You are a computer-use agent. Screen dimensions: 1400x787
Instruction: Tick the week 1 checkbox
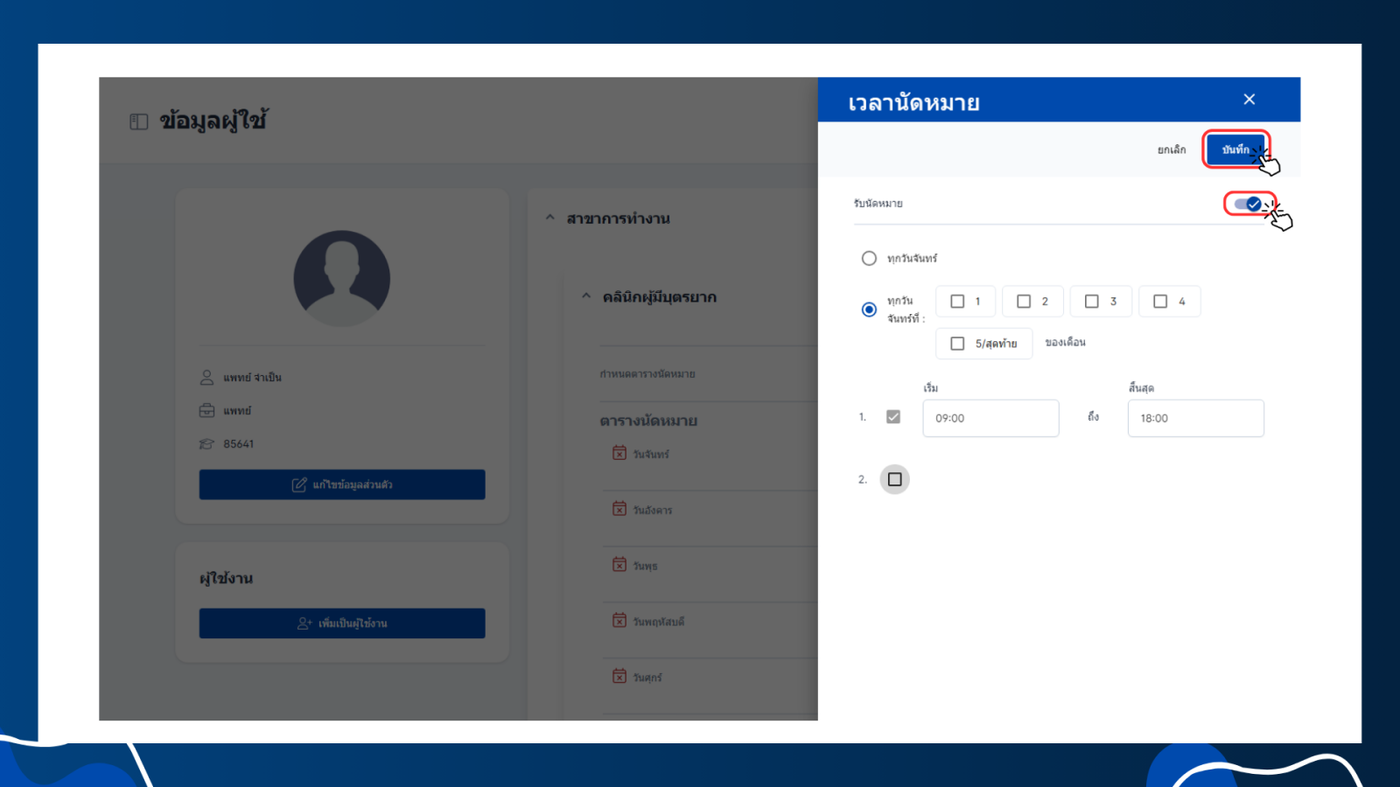[957, 301]
